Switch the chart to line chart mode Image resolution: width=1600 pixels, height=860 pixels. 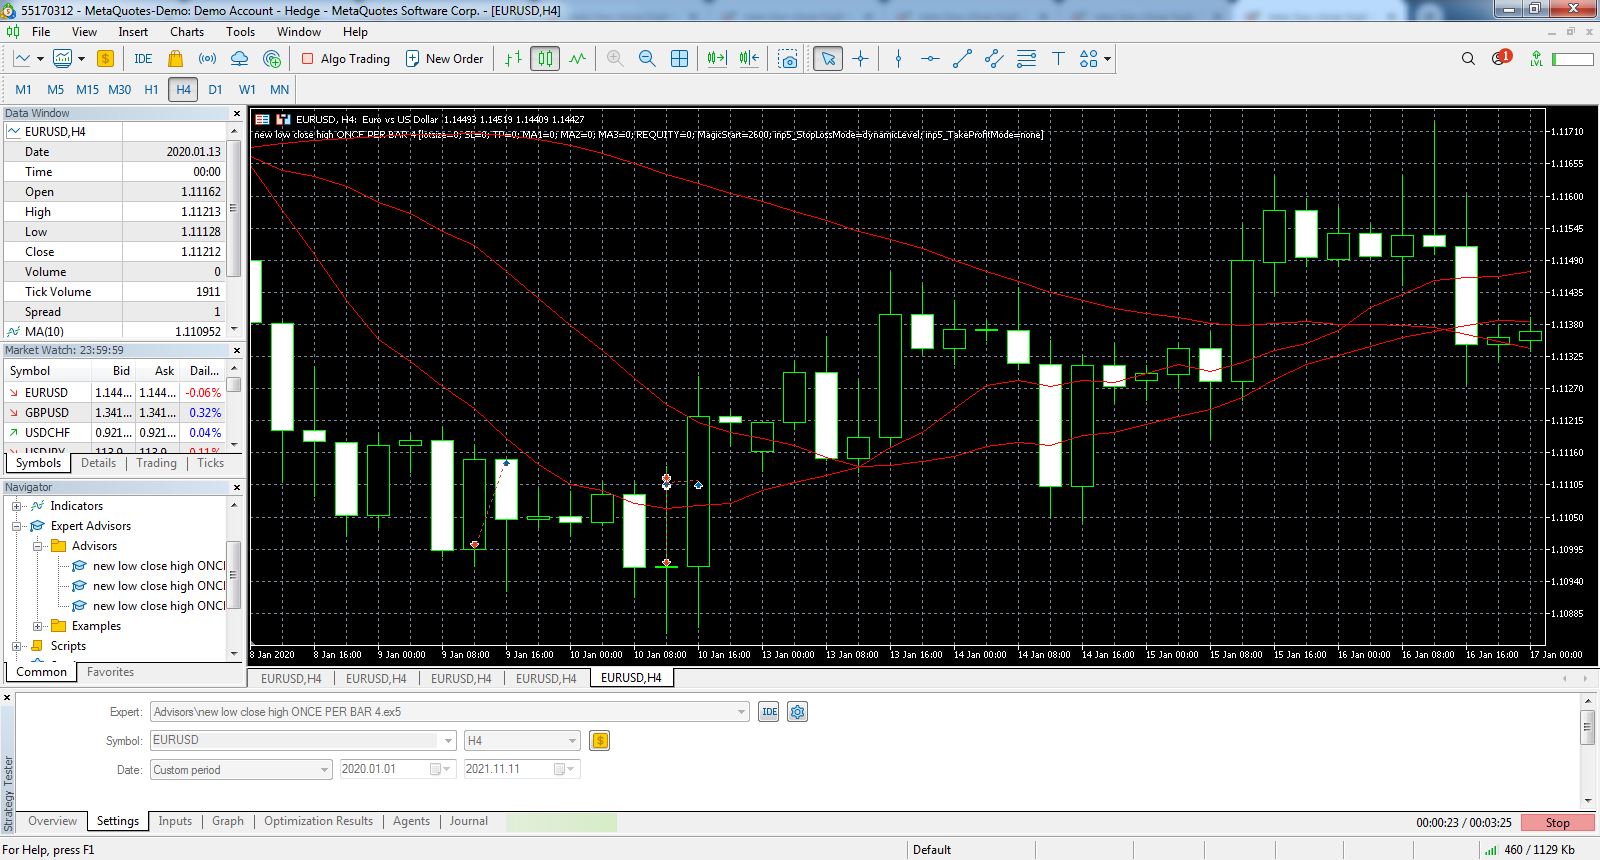[577, 59]
